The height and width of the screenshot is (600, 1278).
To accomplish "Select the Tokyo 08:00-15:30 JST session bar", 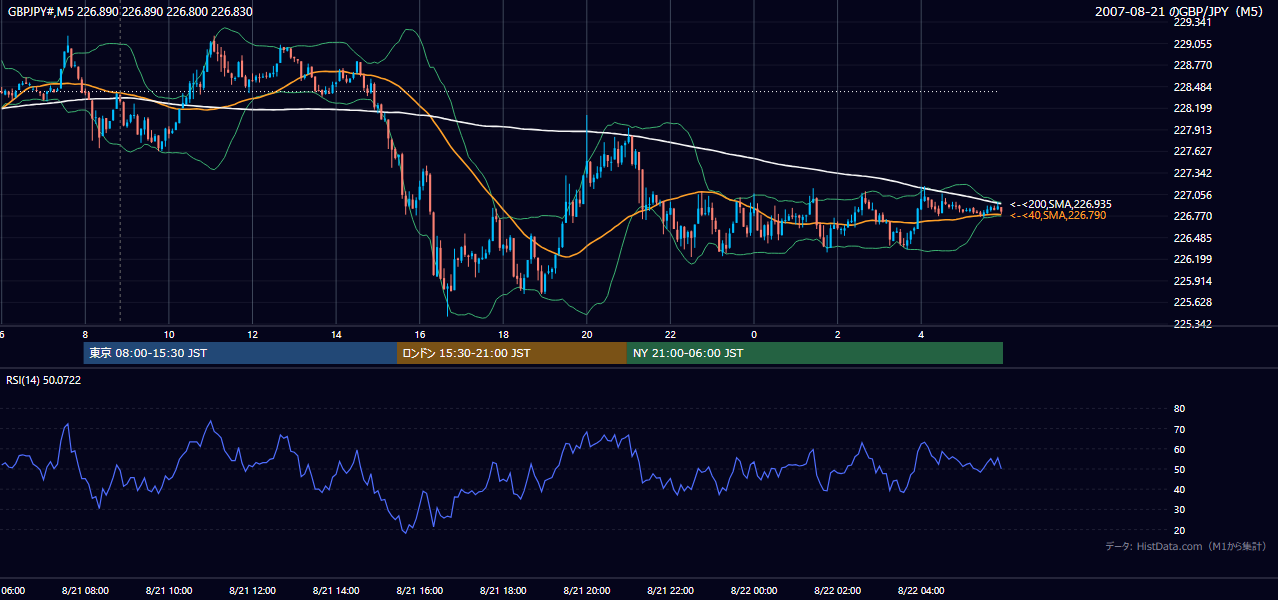I will click(241, 353).
